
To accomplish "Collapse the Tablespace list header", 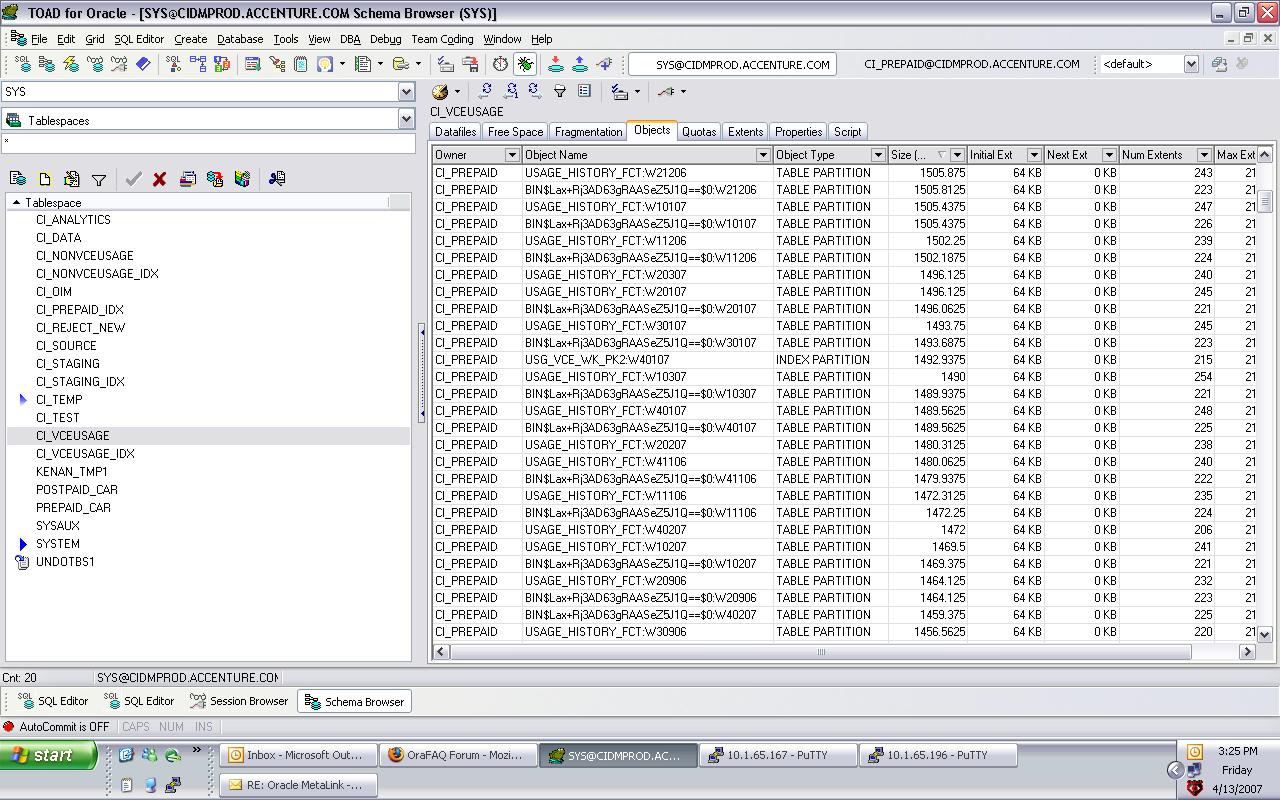I will tap(16, 202).
